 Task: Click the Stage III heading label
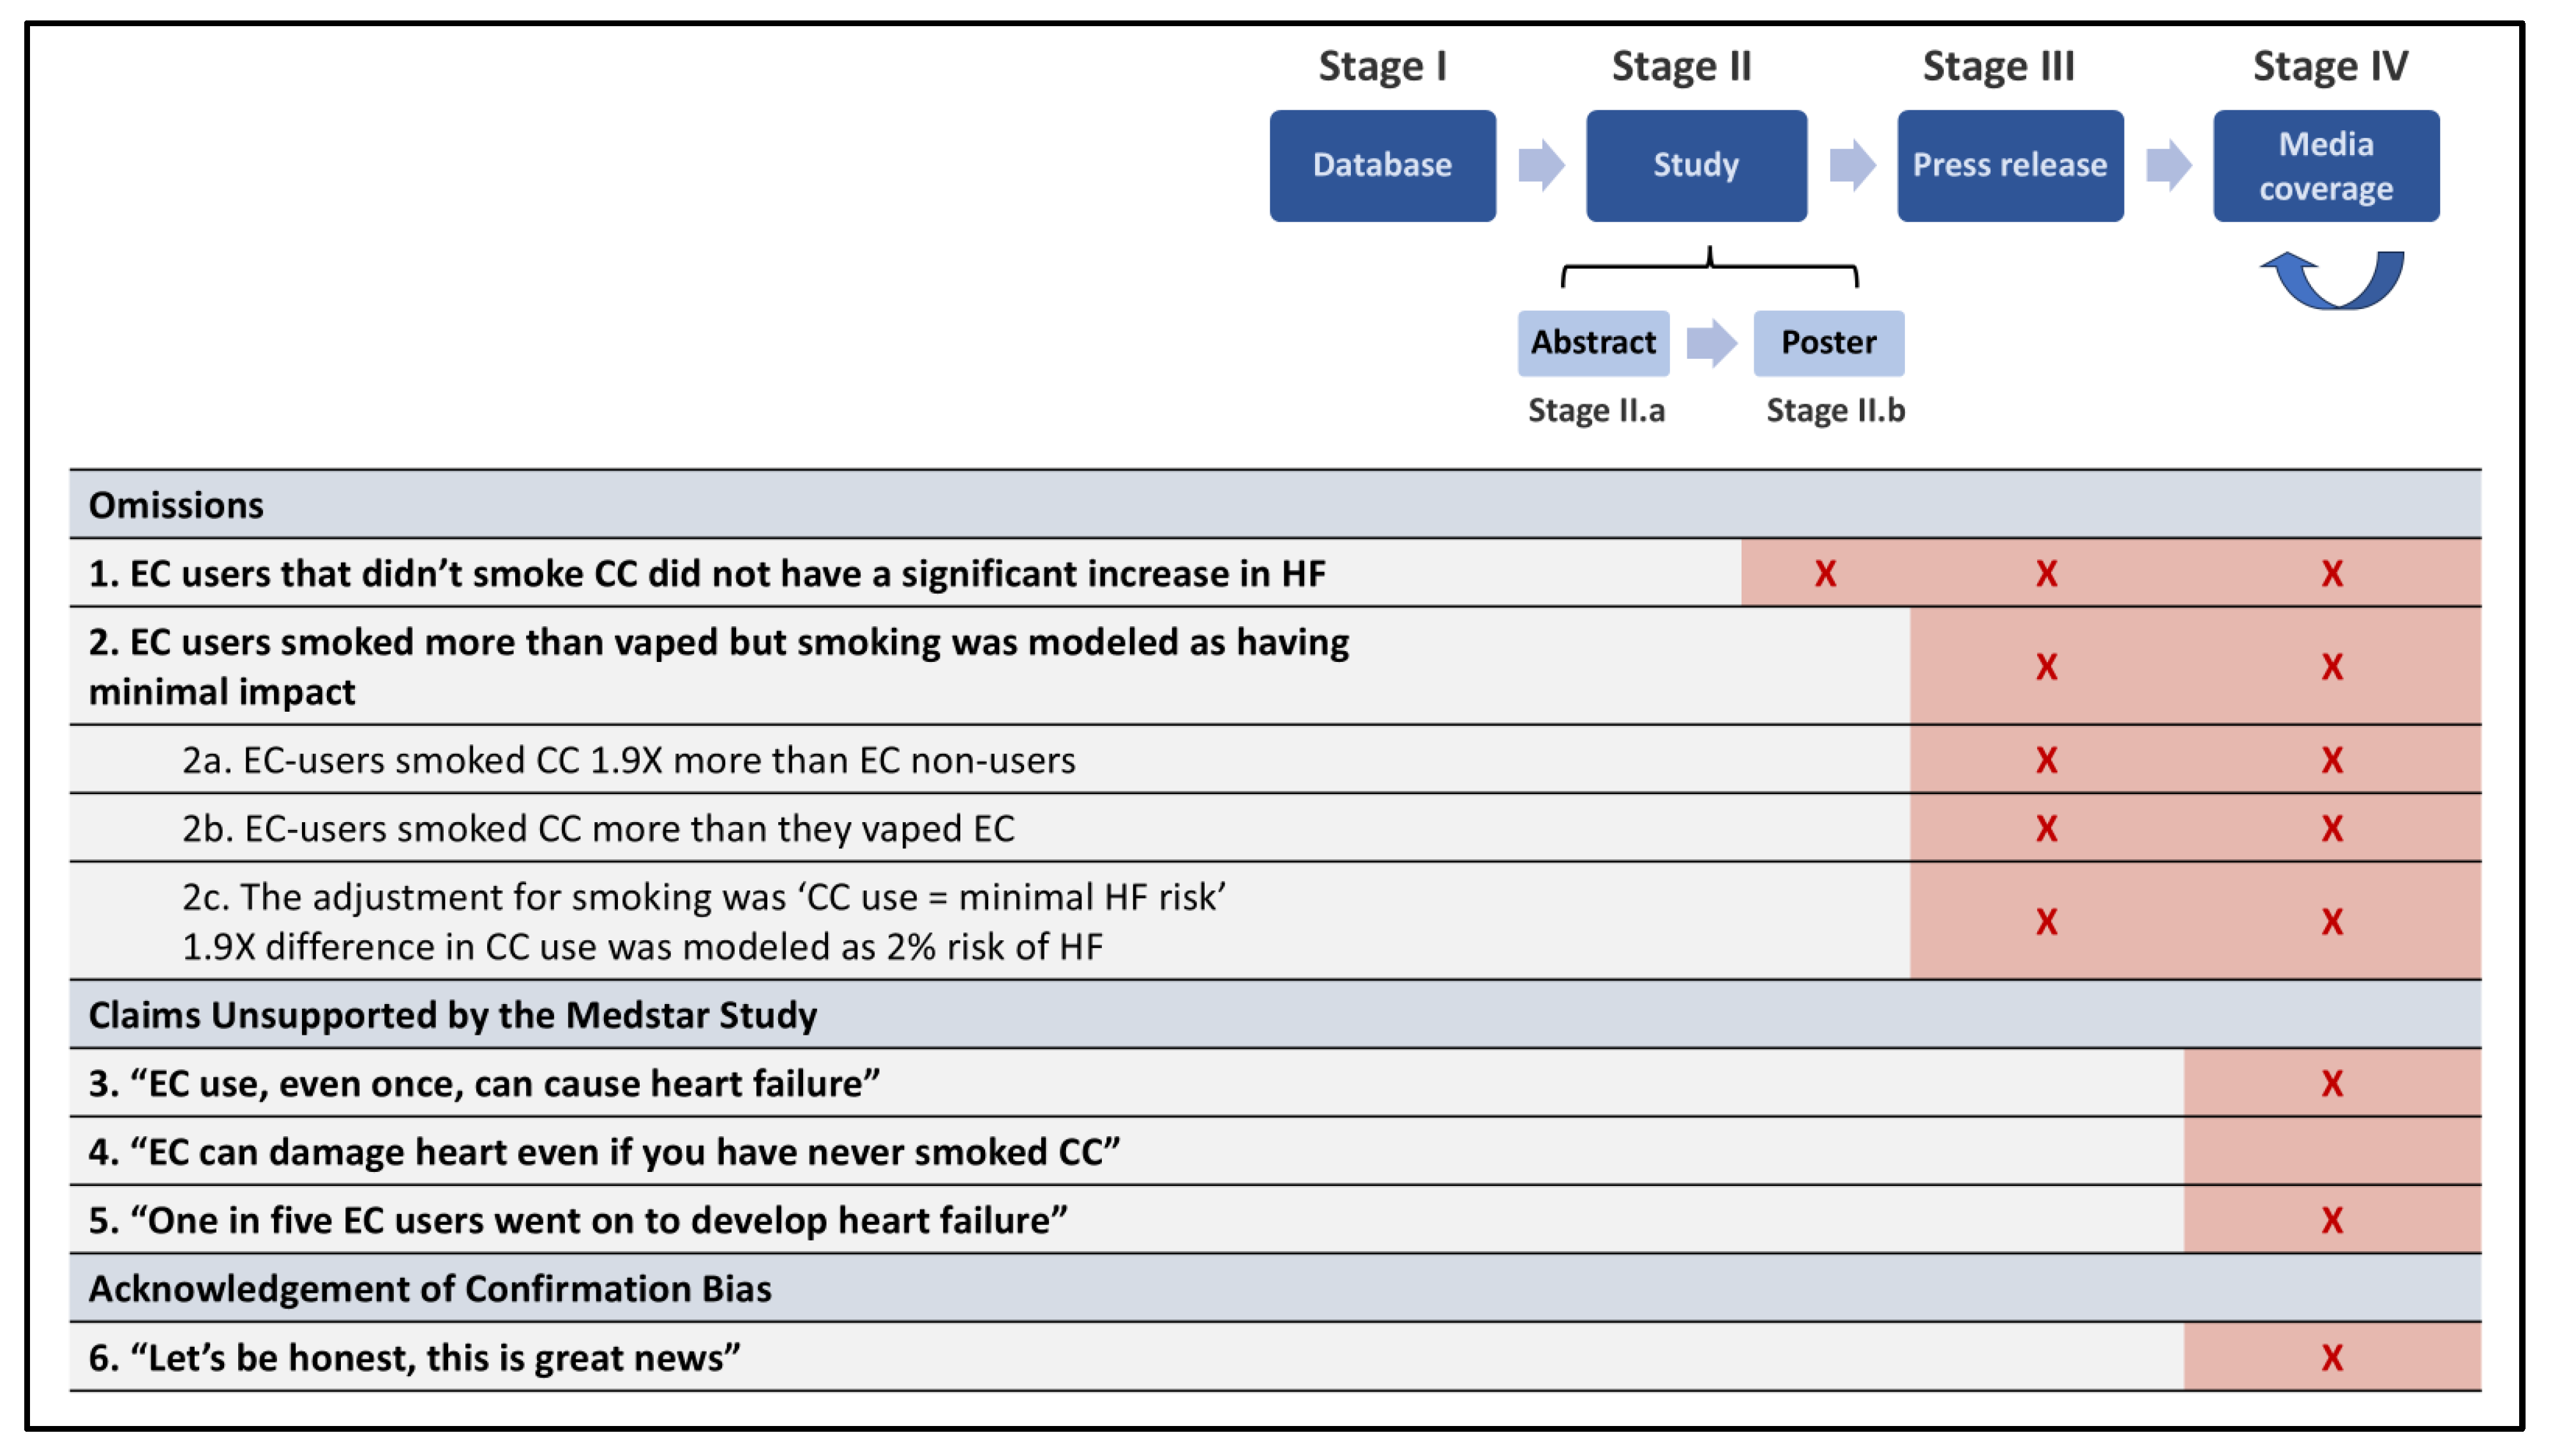[1998, 66]
